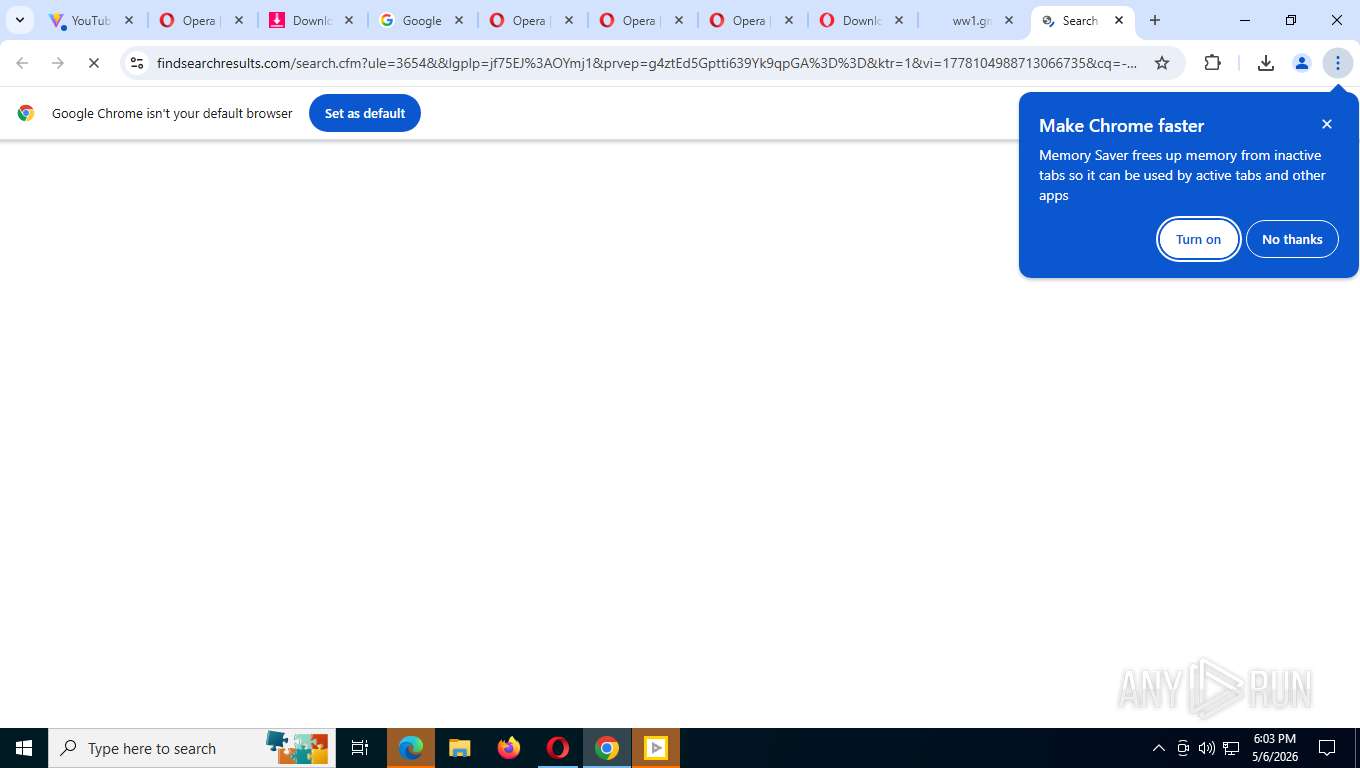Switch to the ww1.gr tab
The width and height of the screenshot is (1360, 768).
pos(972,20)
